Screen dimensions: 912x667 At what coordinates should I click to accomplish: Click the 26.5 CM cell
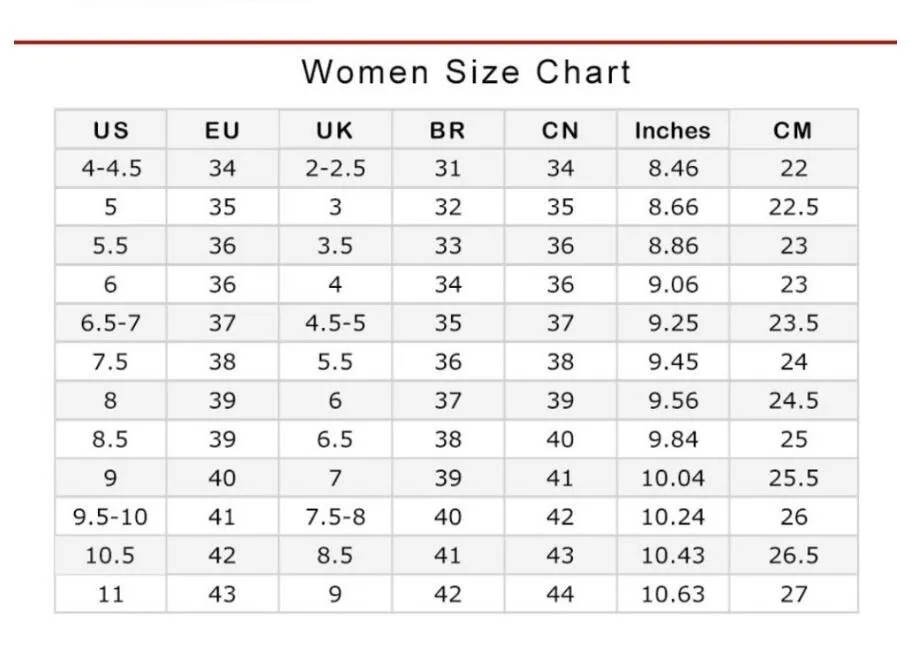coord(793,555)
